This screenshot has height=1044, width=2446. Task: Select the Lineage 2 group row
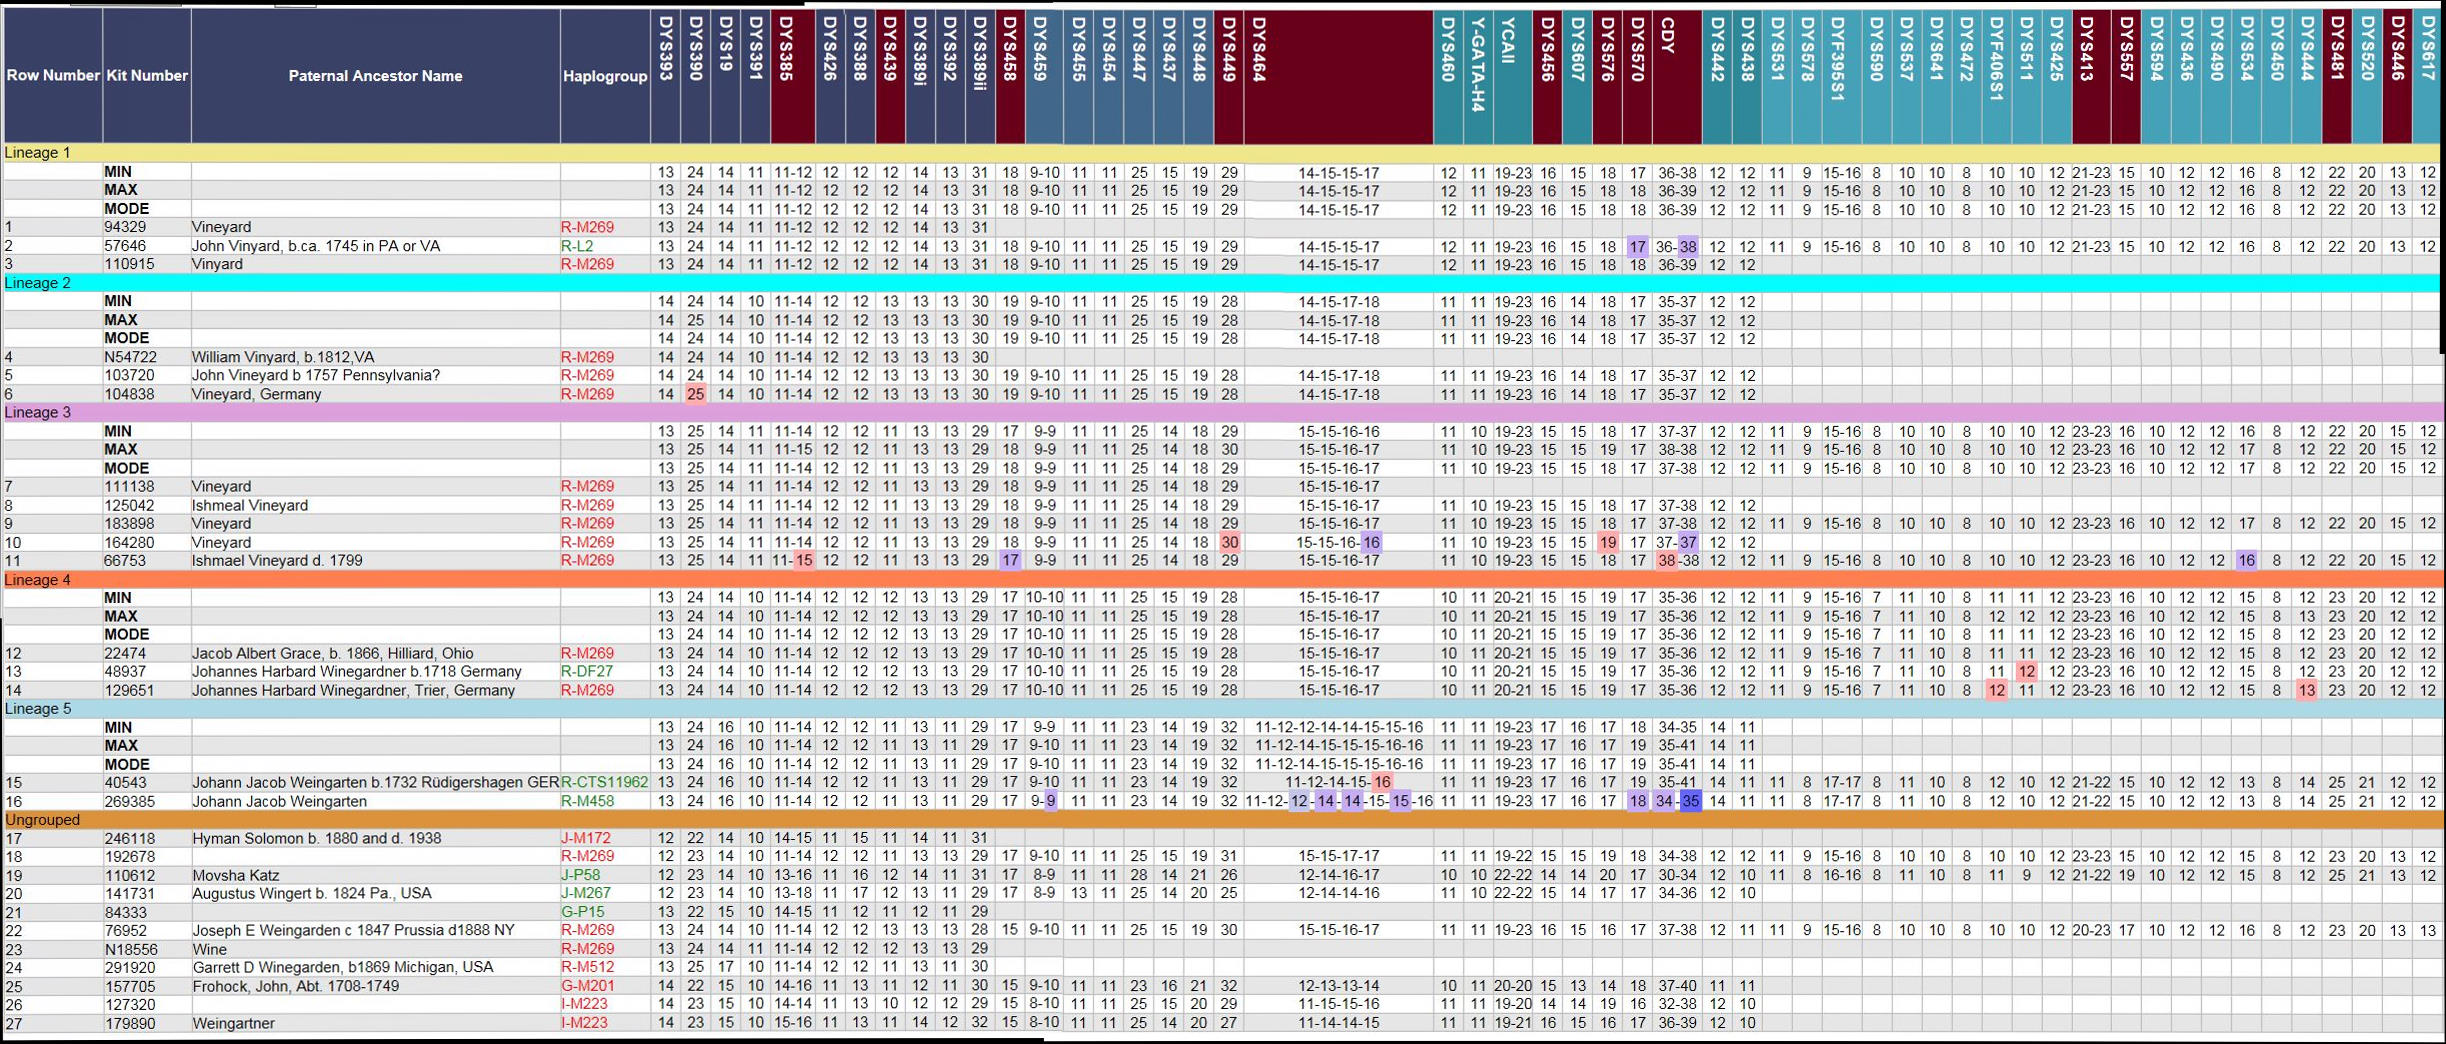point(1222,283)
